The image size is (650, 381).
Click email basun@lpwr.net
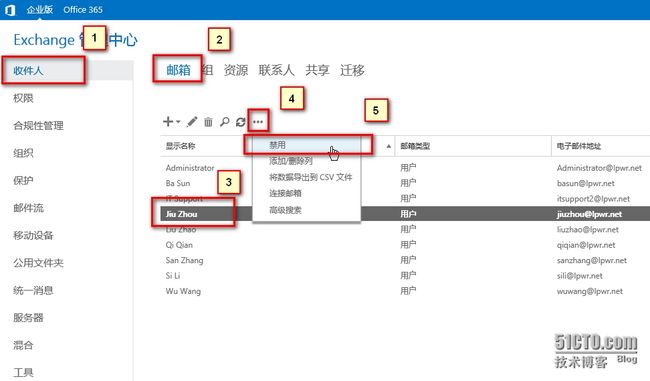click(585, 183)
